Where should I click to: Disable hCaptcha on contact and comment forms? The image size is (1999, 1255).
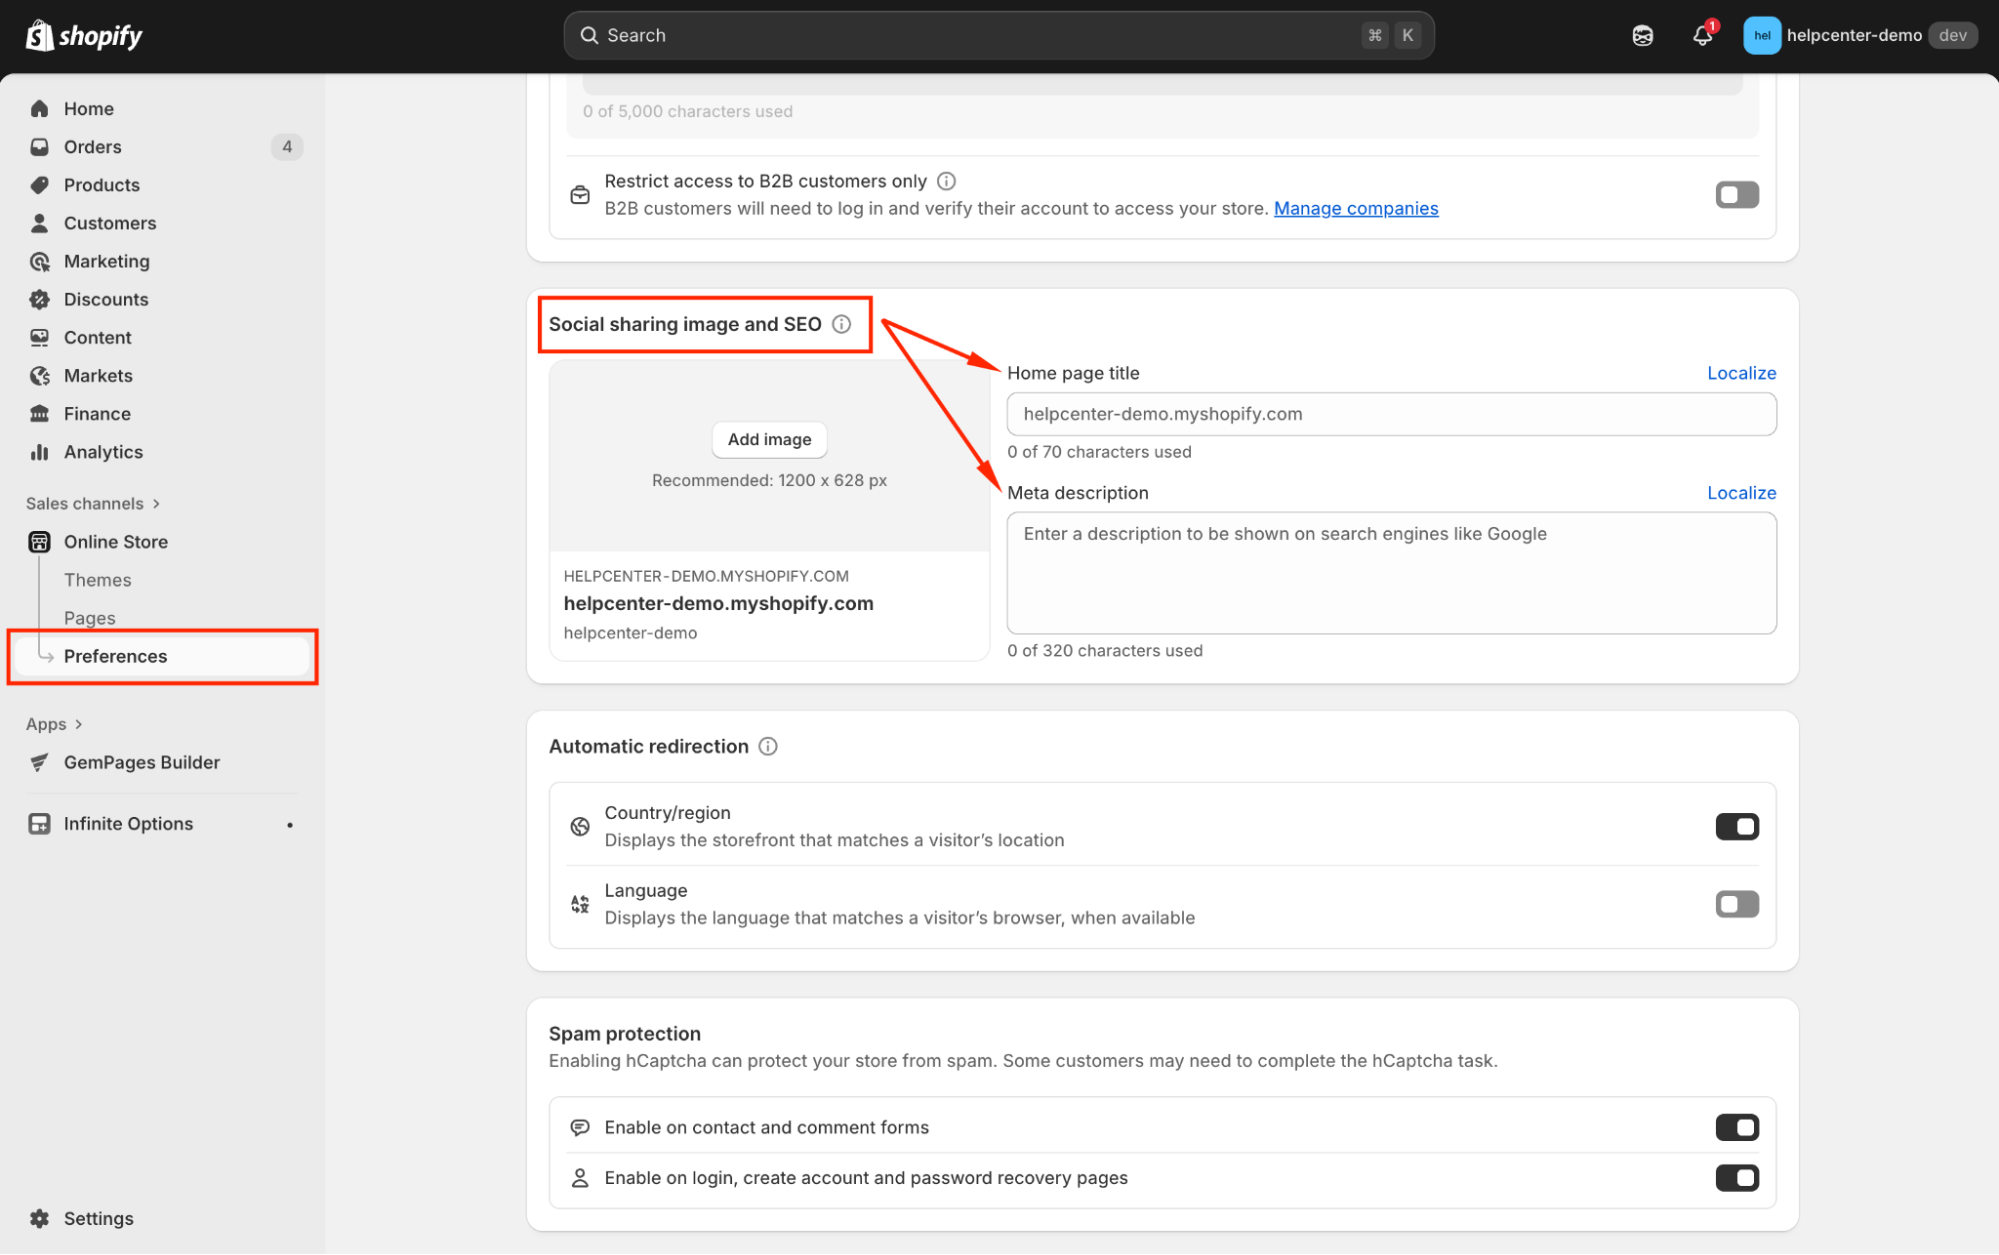click(x=1737, y=1127)
